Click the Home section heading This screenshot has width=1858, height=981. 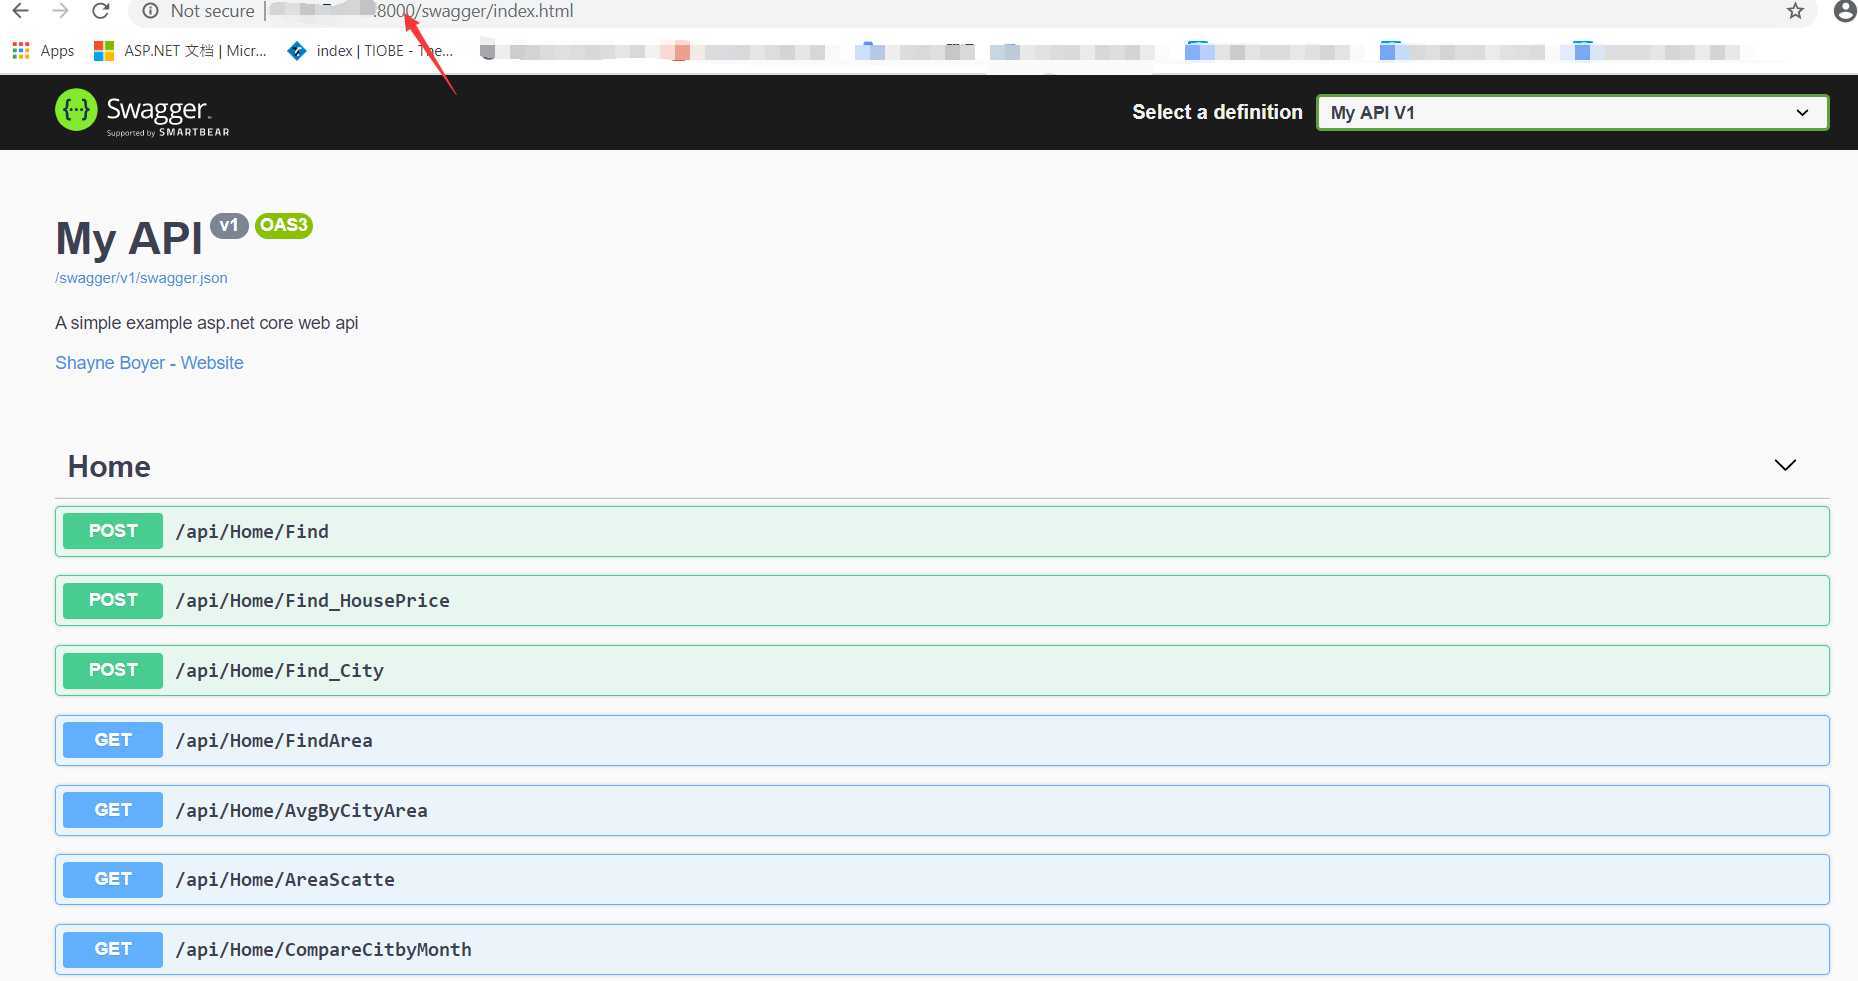click(109, 466)
